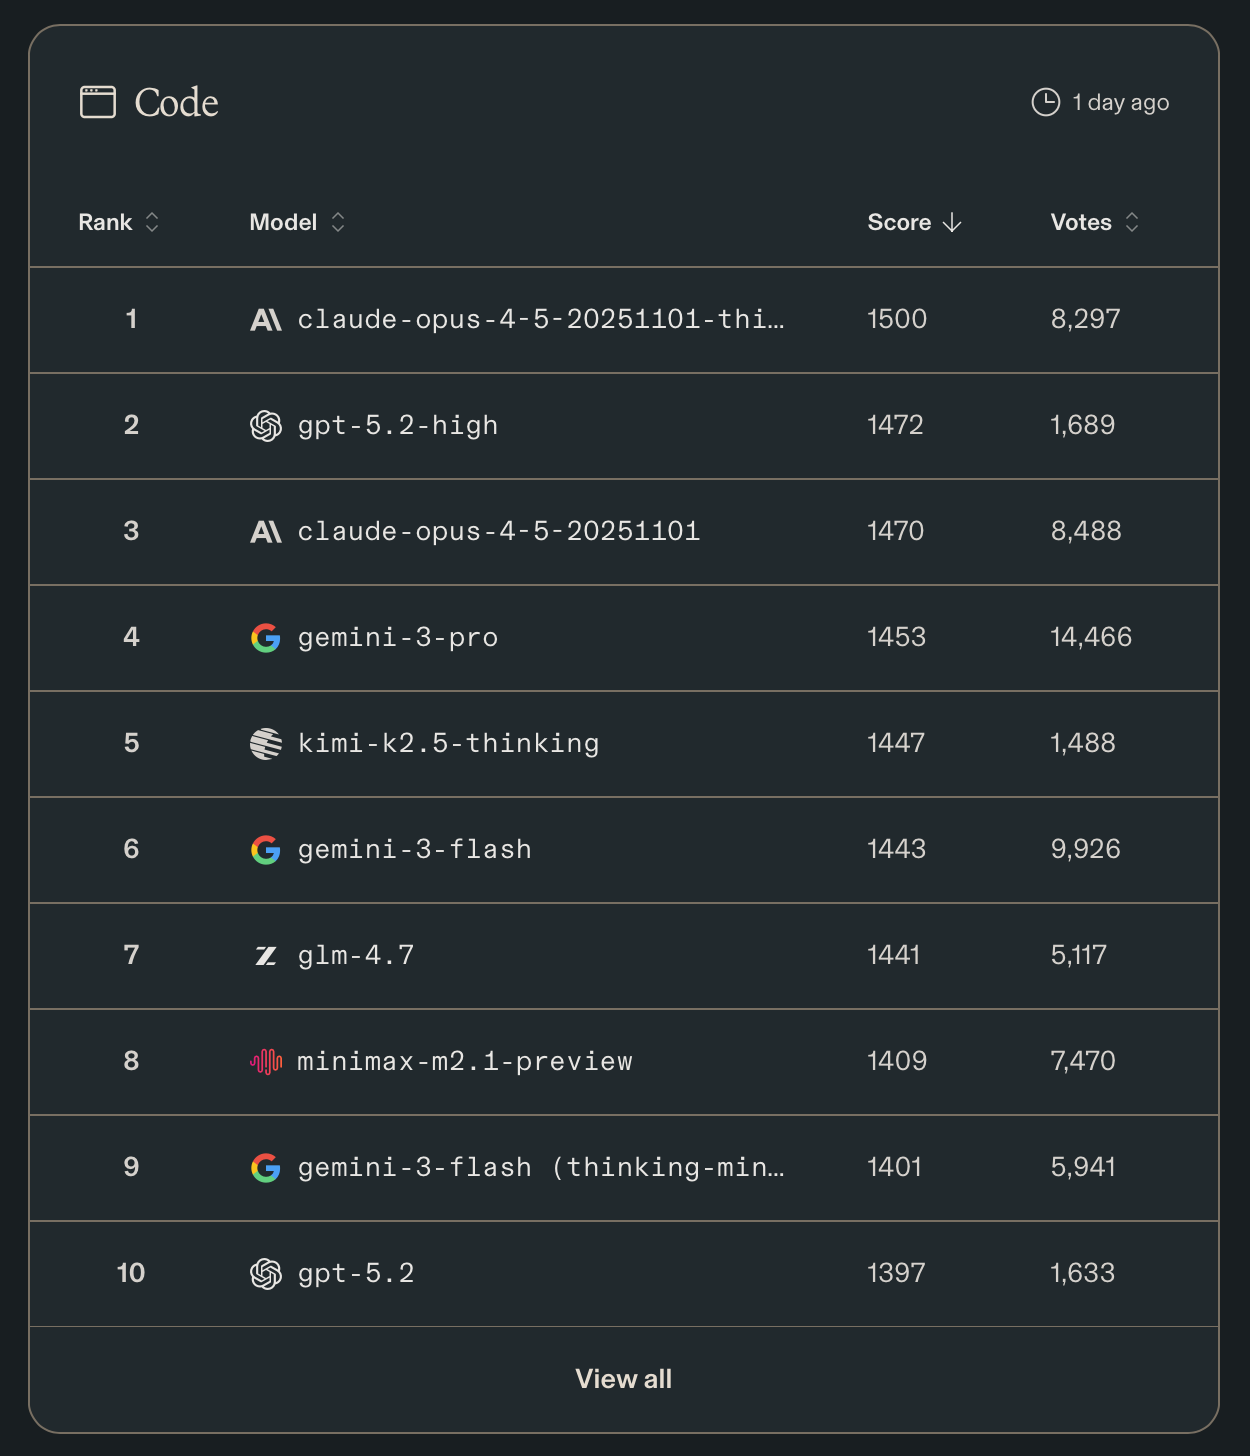This screenshot has height=1456, width=1250.
Task: Click the MiniMax waveform icon beside minimax-m2.1-preview
Action: point(265,1061)
